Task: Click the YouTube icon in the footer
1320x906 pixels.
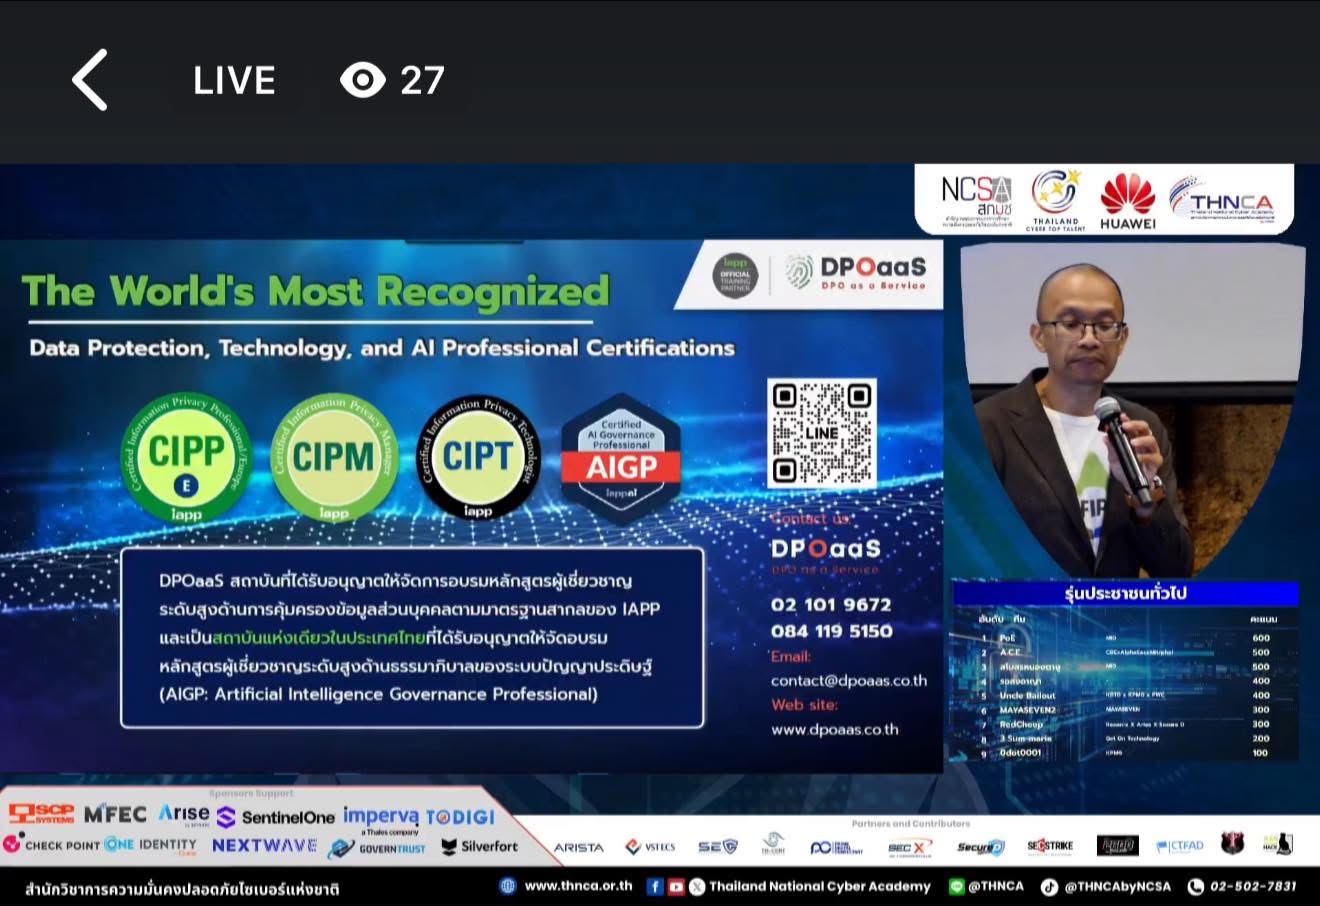Action: coord(676,886)
